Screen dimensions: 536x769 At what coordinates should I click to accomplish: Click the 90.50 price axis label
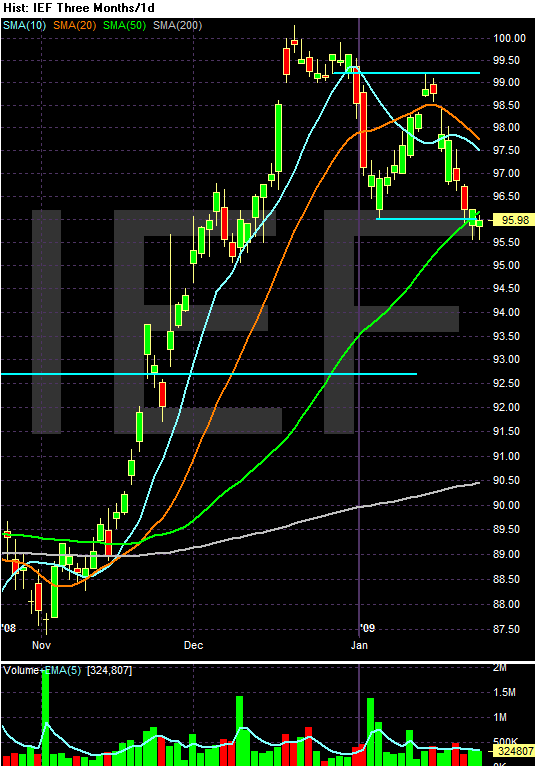click(506, 480)
